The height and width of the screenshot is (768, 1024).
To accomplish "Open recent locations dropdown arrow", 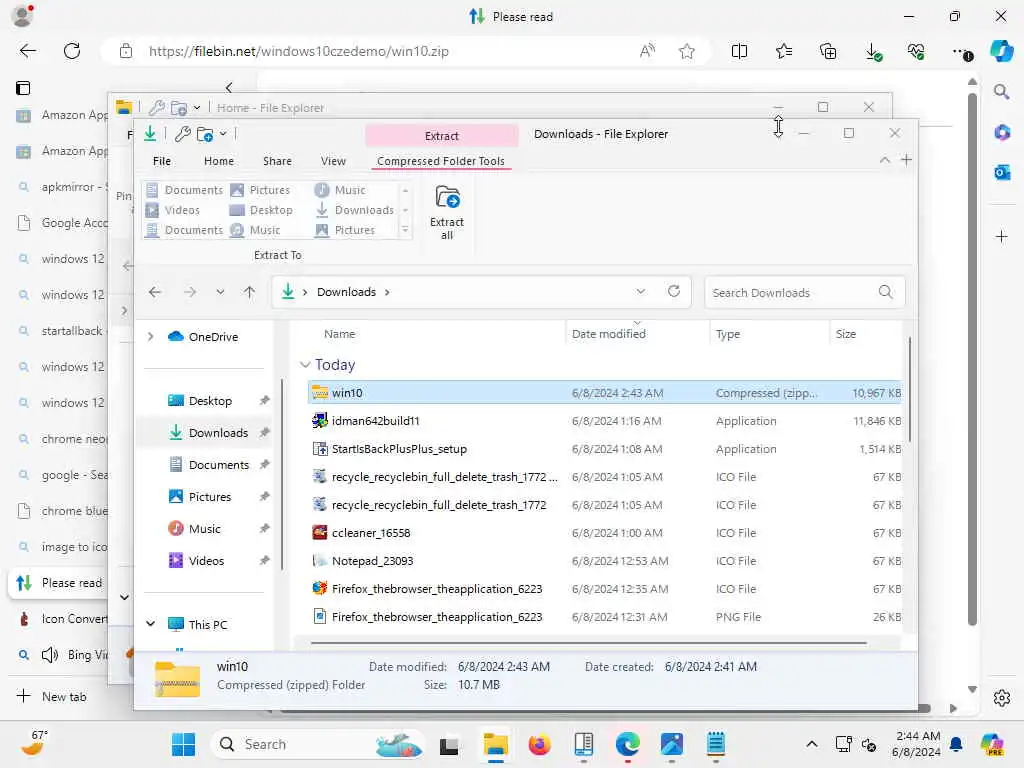I will pyautogui.click(x=220, y=292).
